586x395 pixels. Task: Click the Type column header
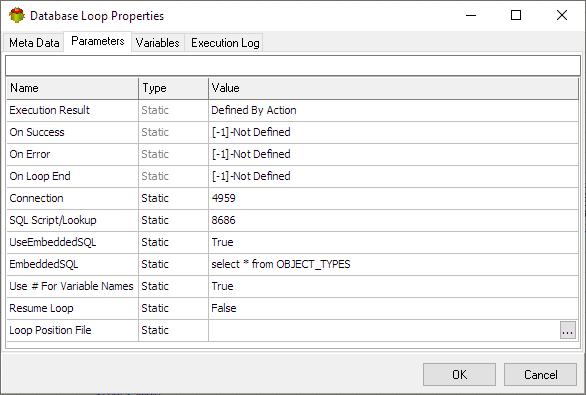(x=173, y=88)
